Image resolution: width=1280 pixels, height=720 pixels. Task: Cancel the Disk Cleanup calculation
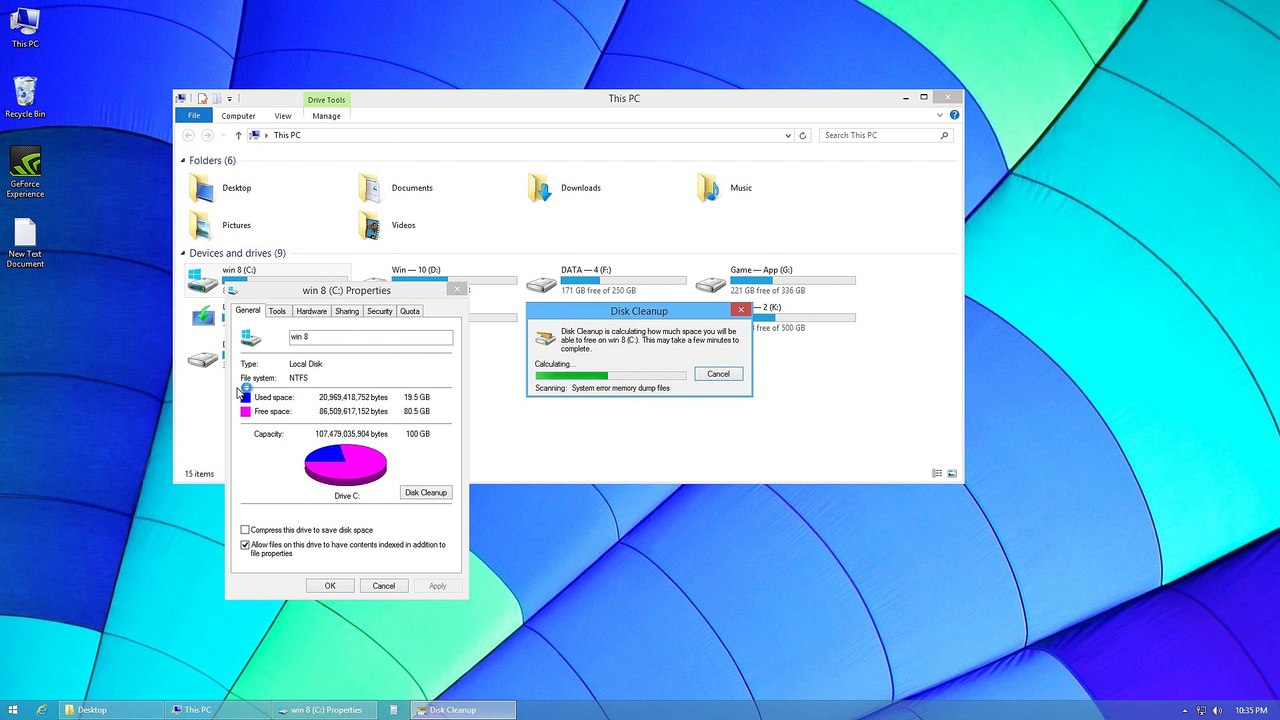[x=719, y=374]
